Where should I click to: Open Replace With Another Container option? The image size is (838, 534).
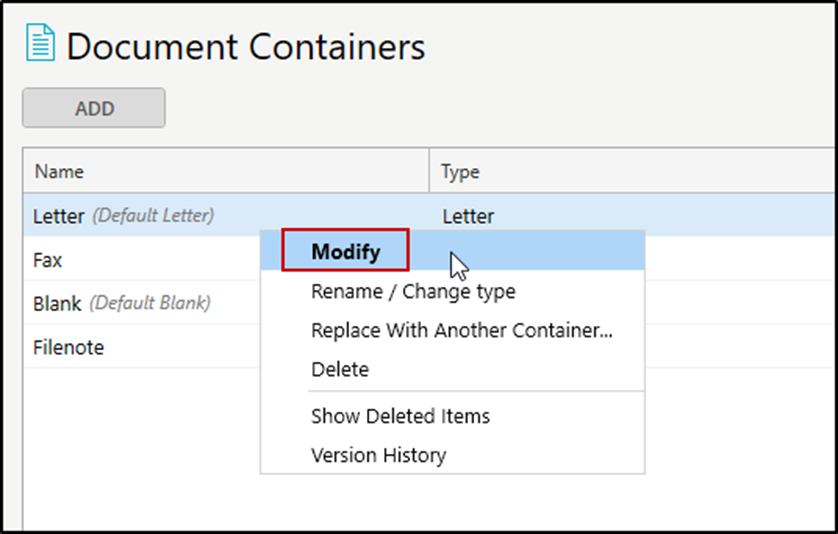coord(462,331)
